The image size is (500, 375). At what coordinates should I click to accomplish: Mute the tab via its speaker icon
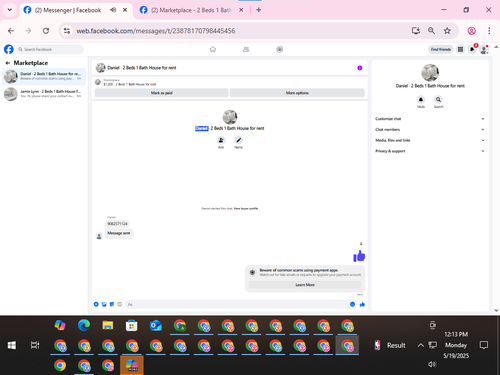click(113, 10)
